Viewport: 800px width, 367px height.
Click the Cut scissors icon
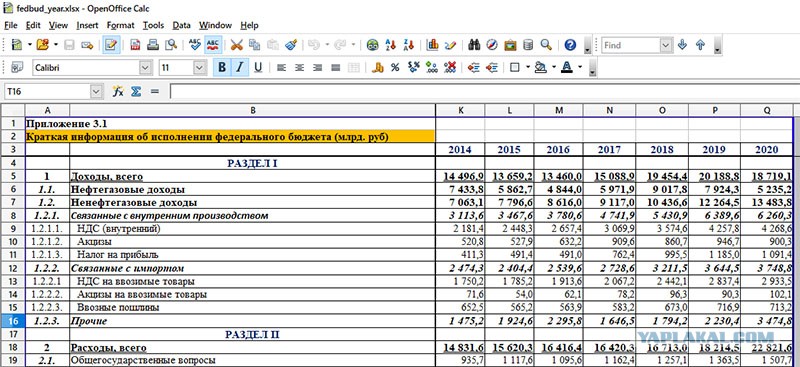pos(236,45)
